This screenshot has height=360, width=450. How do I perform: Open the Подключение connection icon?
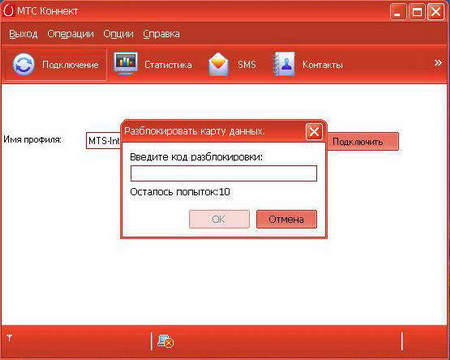click(23, 64)
